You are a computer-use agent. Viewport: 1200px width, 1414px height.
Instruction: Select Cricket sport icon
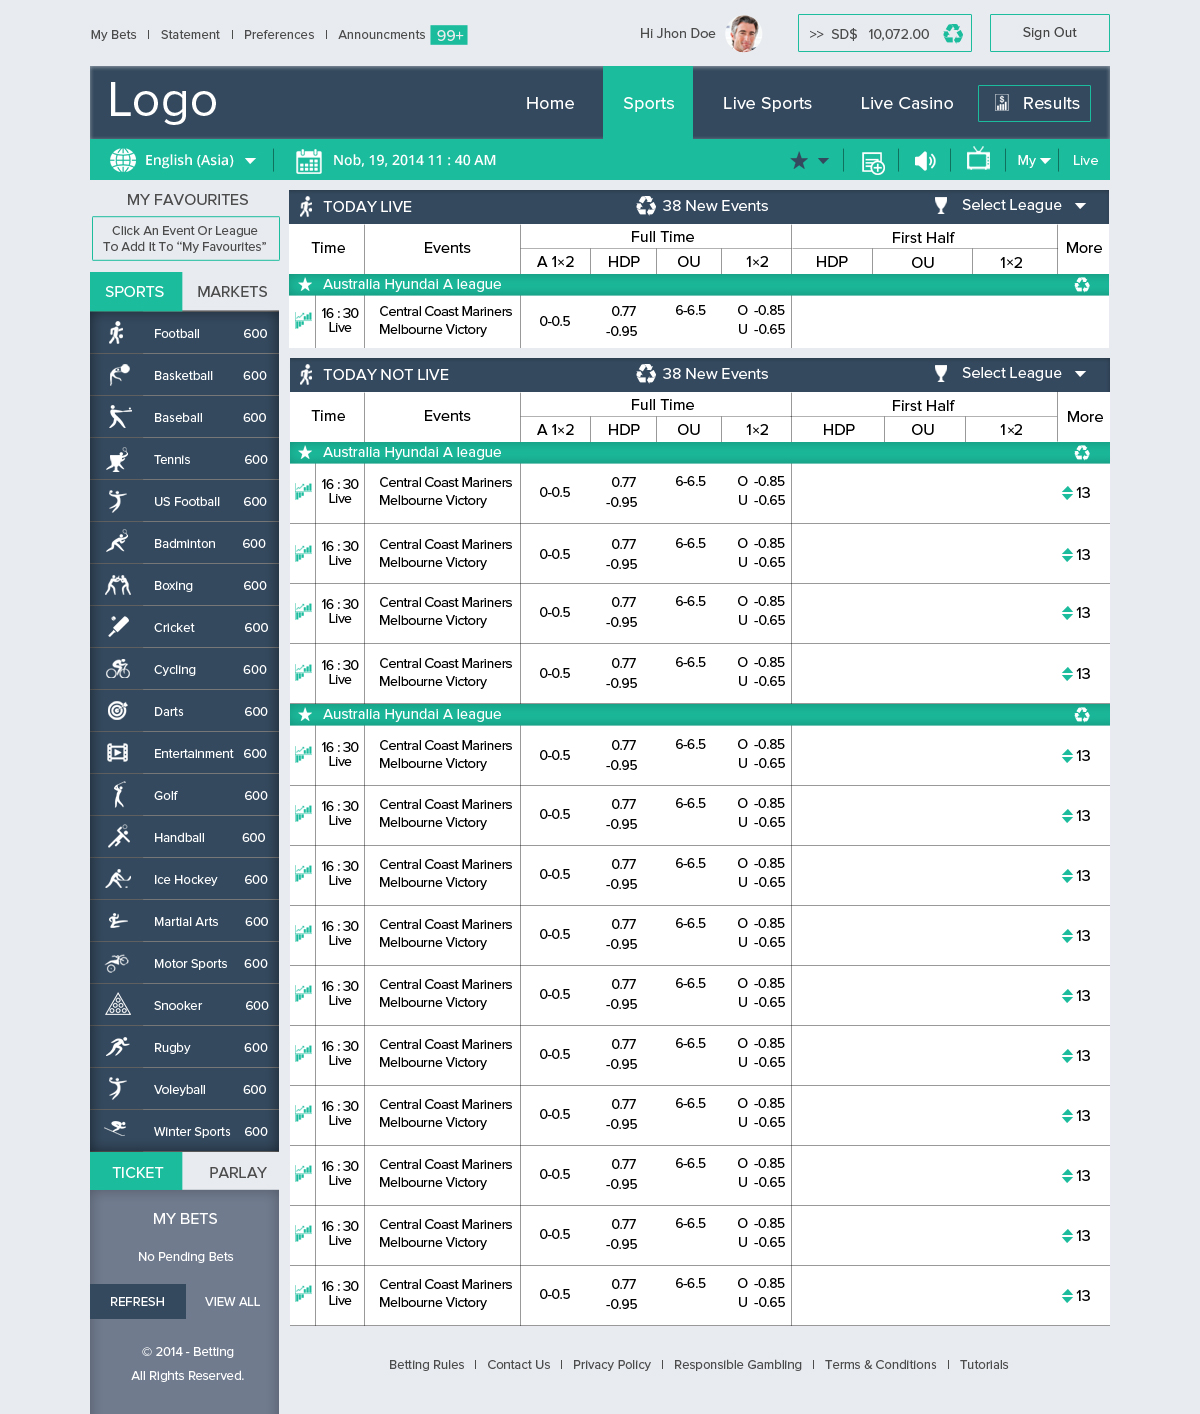click(118, 627)
